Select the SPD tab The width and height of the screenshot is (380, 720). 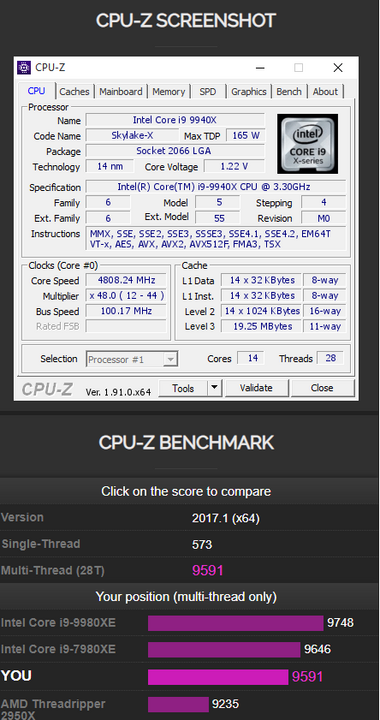[x=207, y=91]
